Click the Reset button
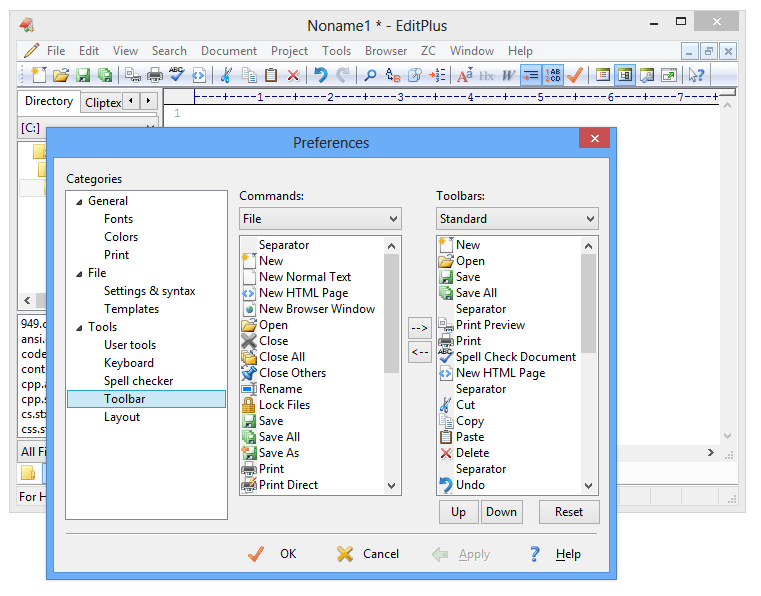Screen dimensions: 761x596 [x=569, y=512]
